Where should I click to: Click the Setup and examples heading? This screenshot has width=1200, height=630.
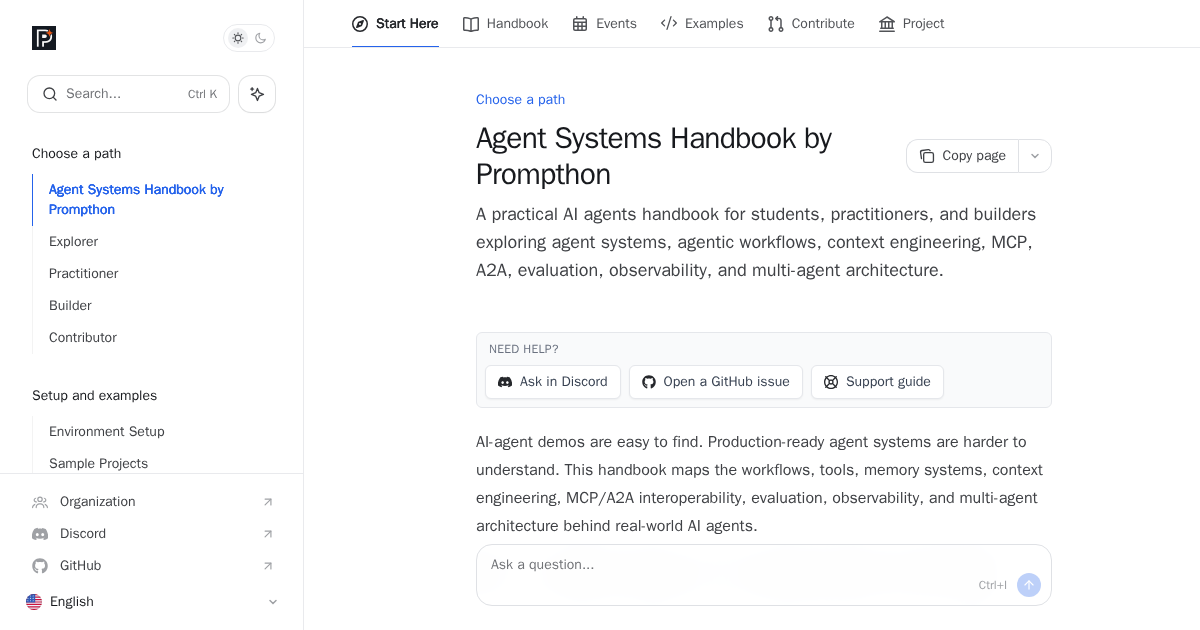coord(94,396)
